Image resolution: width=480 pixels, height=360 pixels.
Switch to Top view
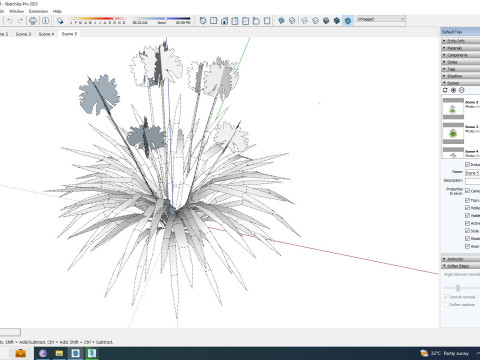[213, 21]
